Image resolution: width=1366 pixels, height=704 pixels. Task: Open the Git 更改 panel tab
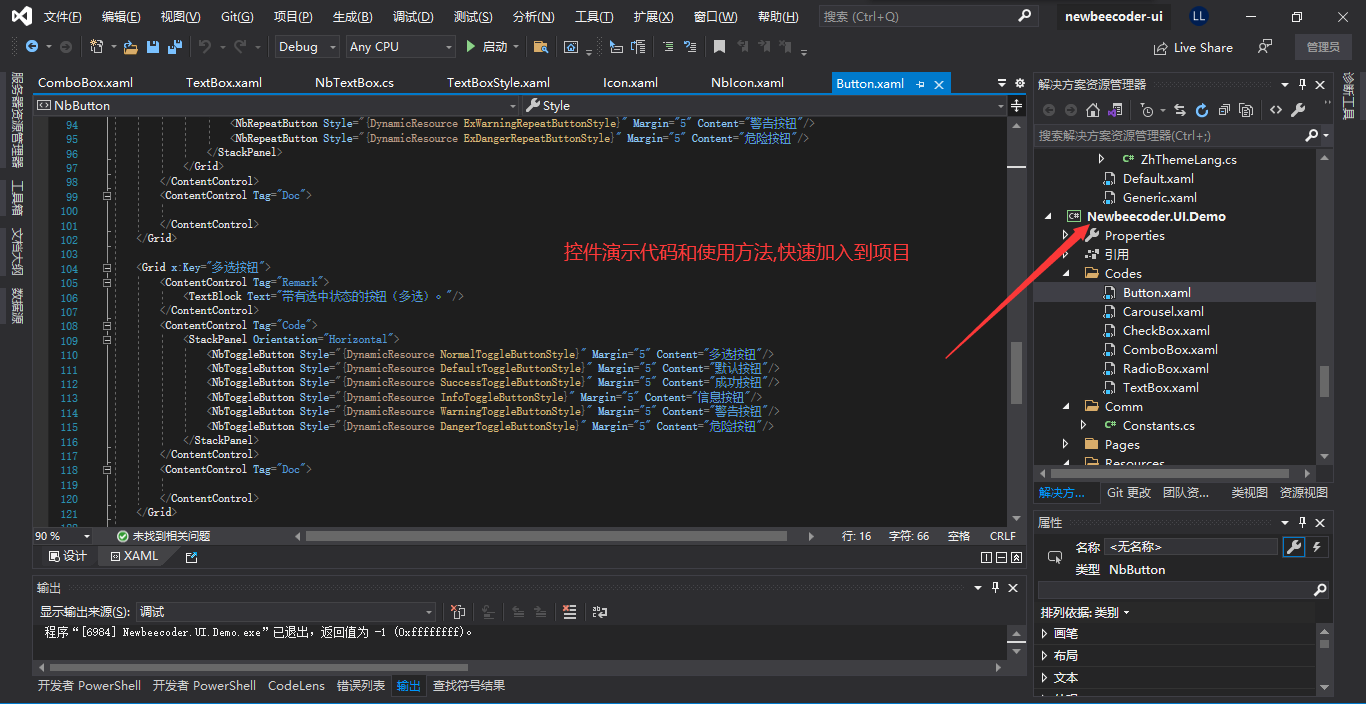(1129, 493)
